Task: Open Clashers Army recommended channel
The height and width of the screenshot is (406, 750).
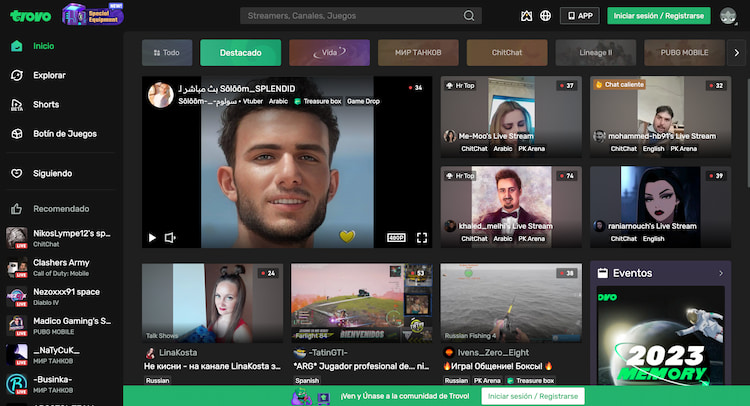Action: click(x=61, y=267)
